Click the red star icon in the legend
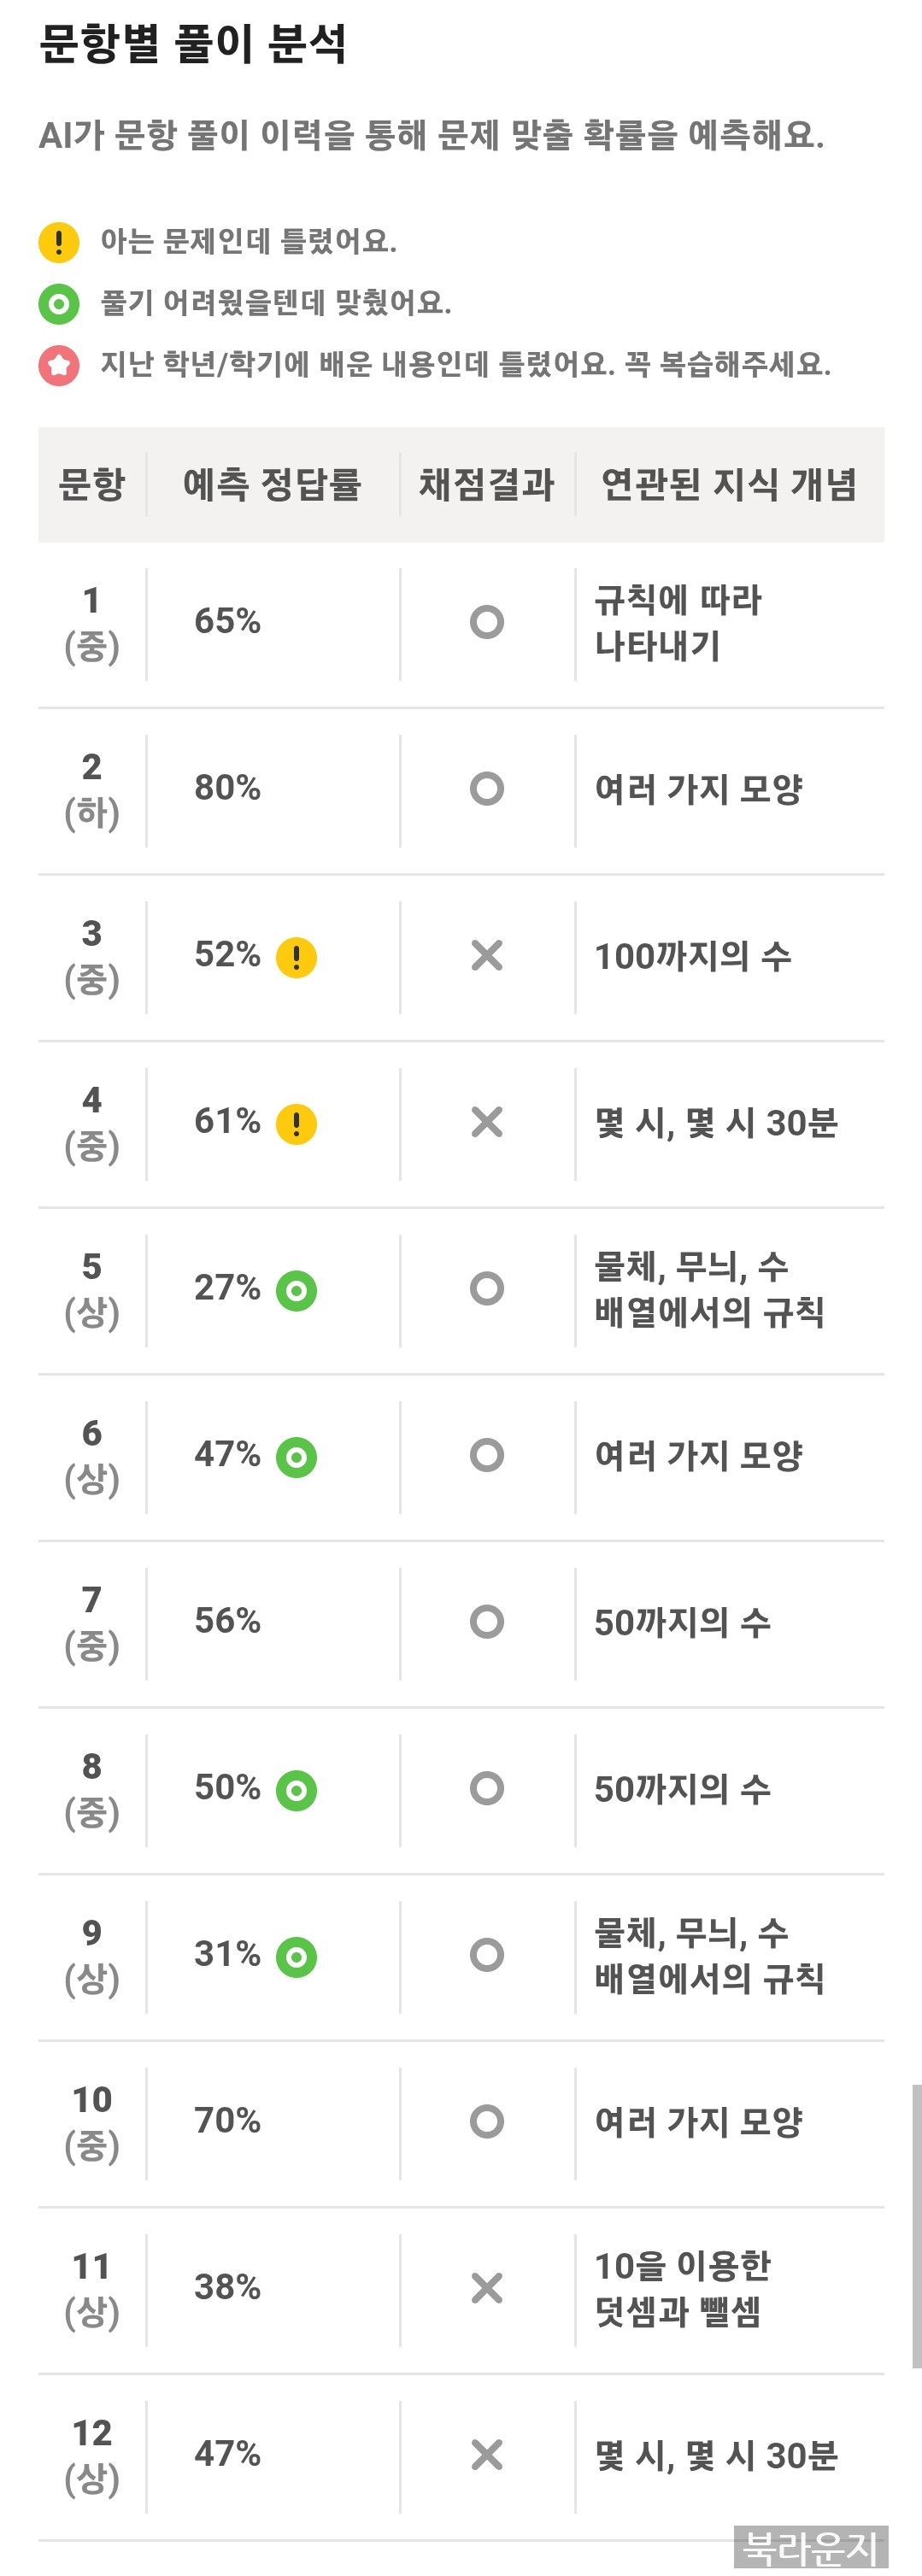Screen dimensions: 922x2576 (x=59, y=365)
